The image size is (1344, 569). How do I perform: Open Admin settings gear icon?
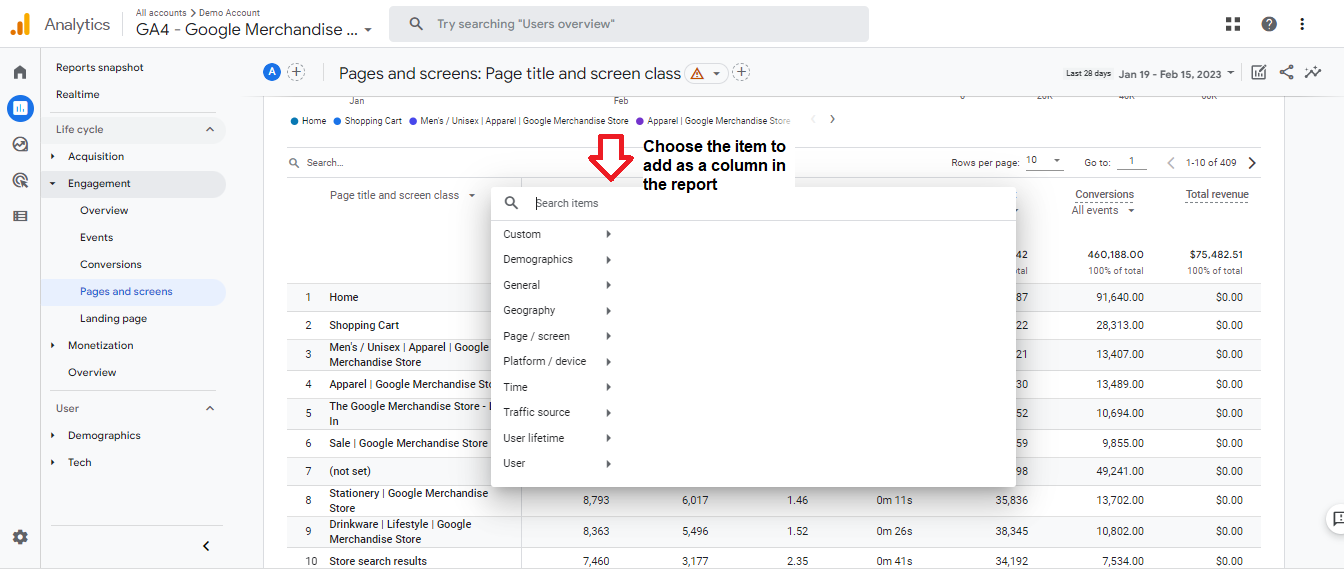(x=20, y=537)
